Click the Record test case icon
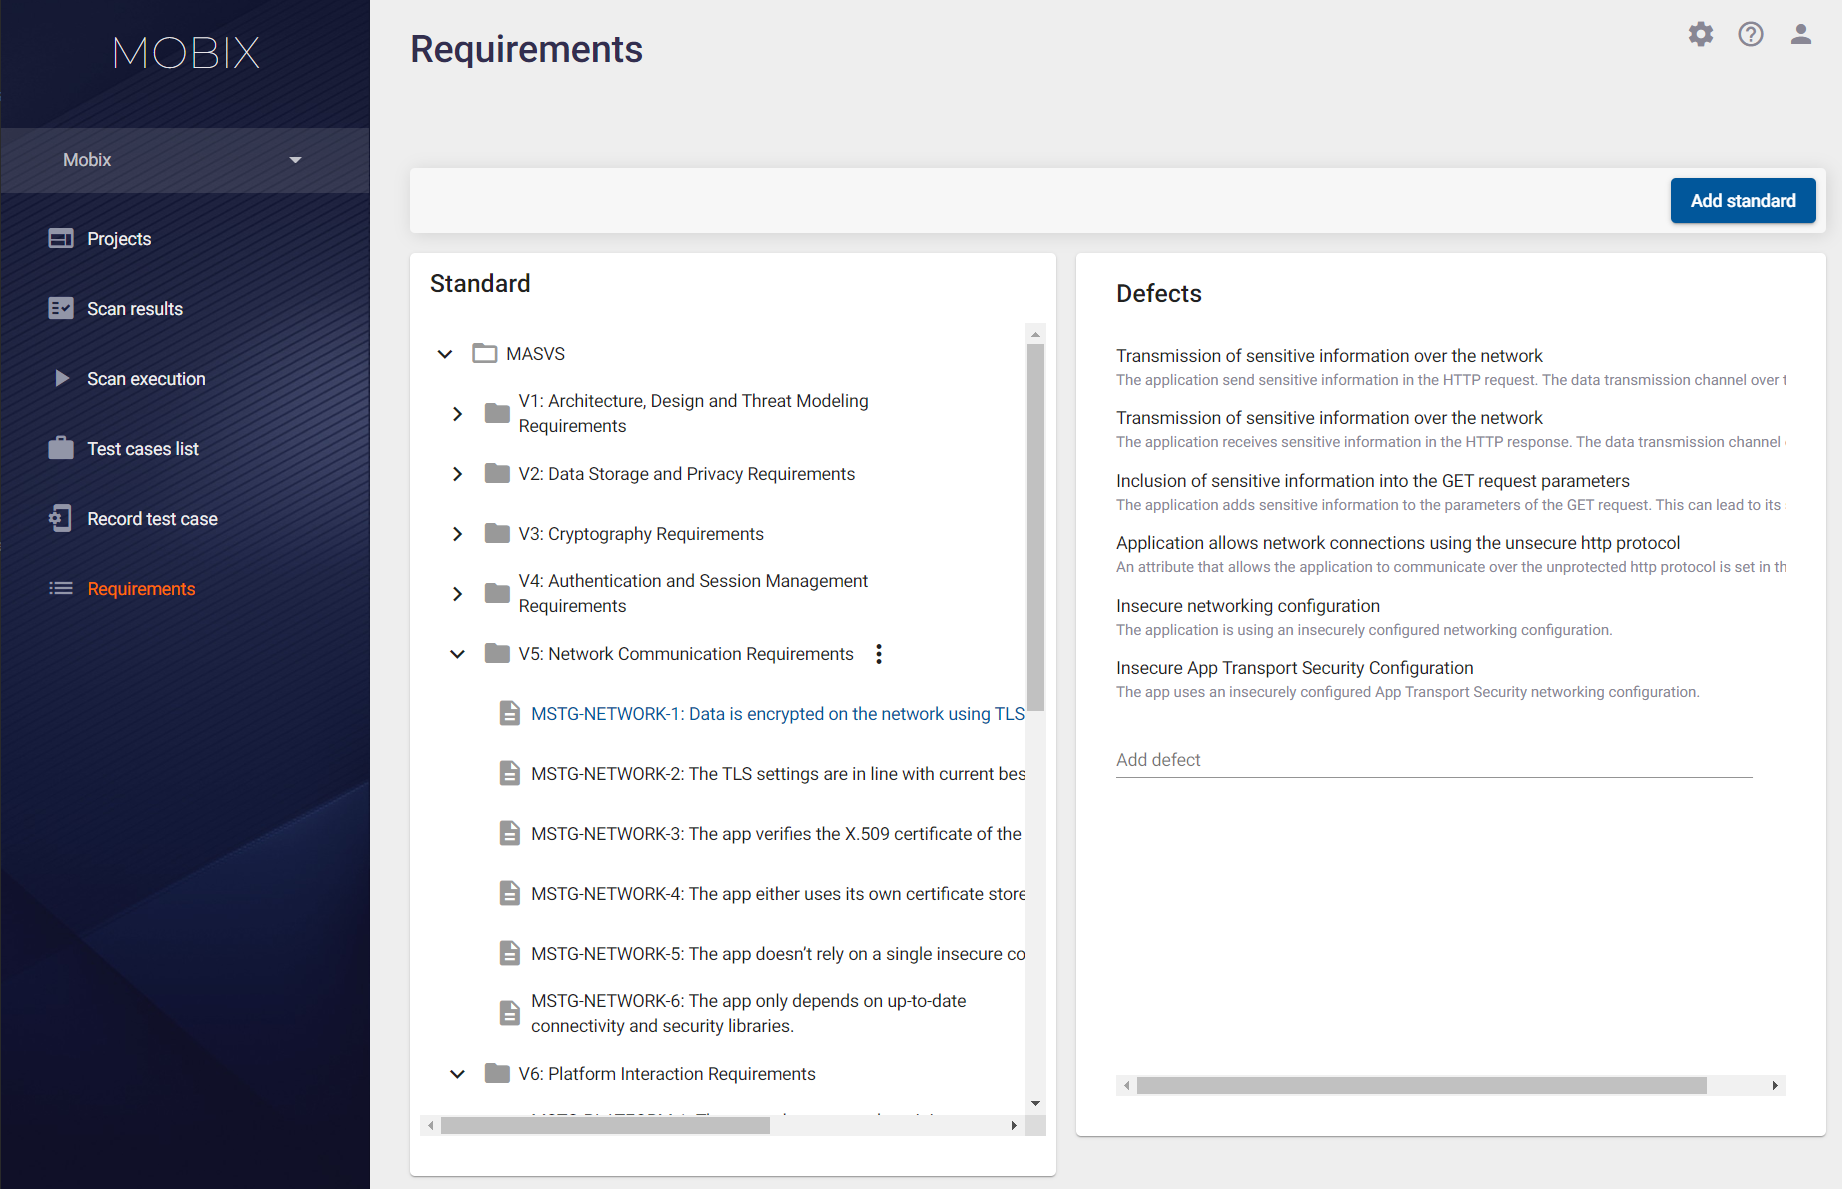Image resolution: width=1842 pixels, height=1189 pixels. (x=61, y=518)
